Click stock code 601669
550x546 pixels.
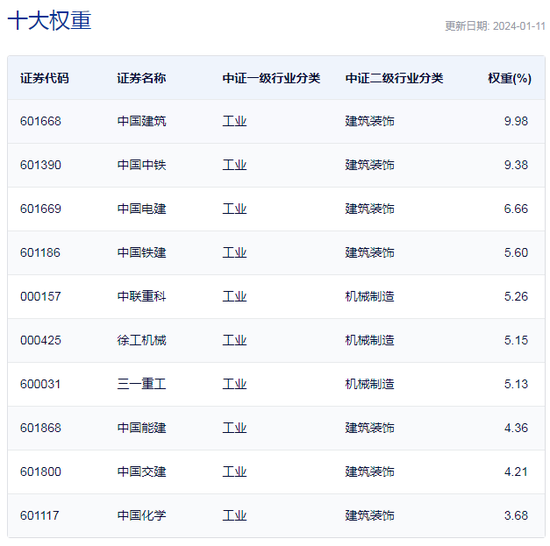point(41,209)
